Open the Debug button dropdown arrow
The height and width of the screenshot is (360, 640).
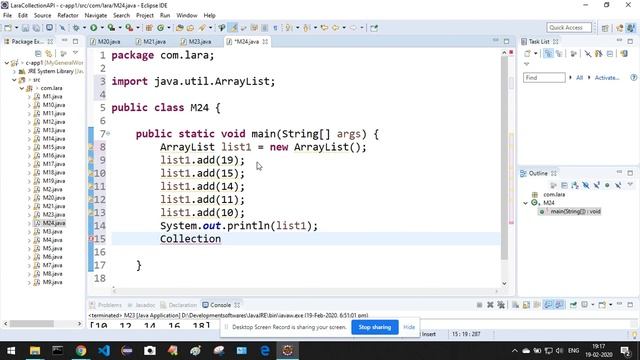point(84,28)
